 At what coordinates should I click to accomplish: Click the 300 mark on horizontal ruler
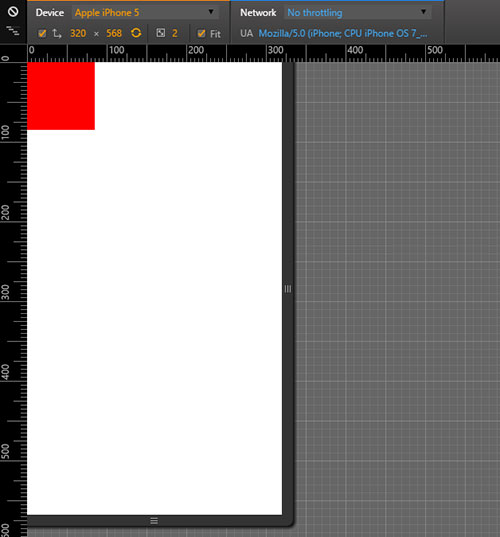(x=275, y=50)
